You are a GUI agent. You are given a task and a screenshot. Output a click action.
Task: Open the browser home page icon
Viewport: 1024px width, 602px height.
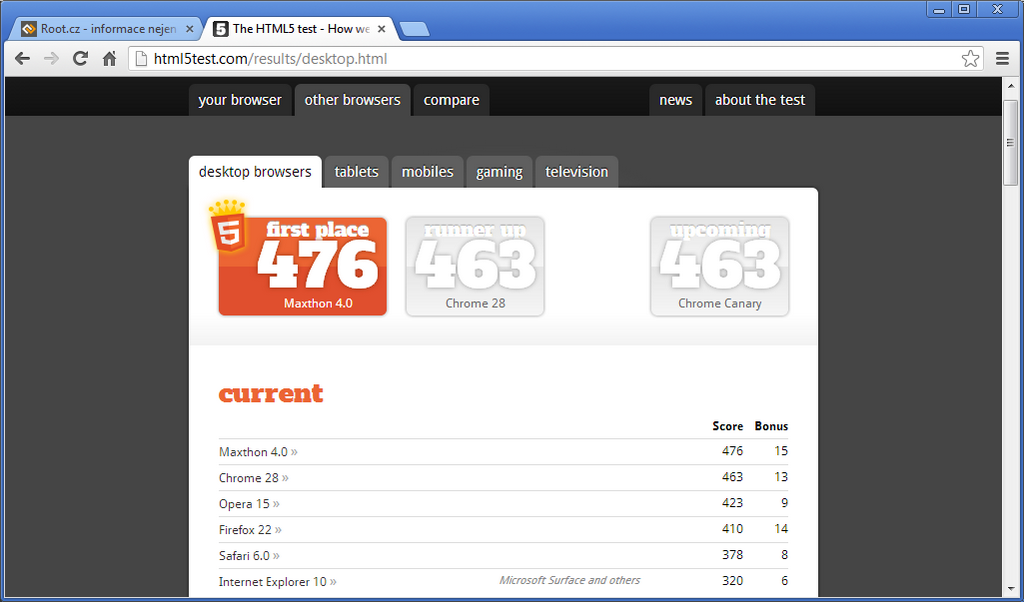[x=109, y=59]
